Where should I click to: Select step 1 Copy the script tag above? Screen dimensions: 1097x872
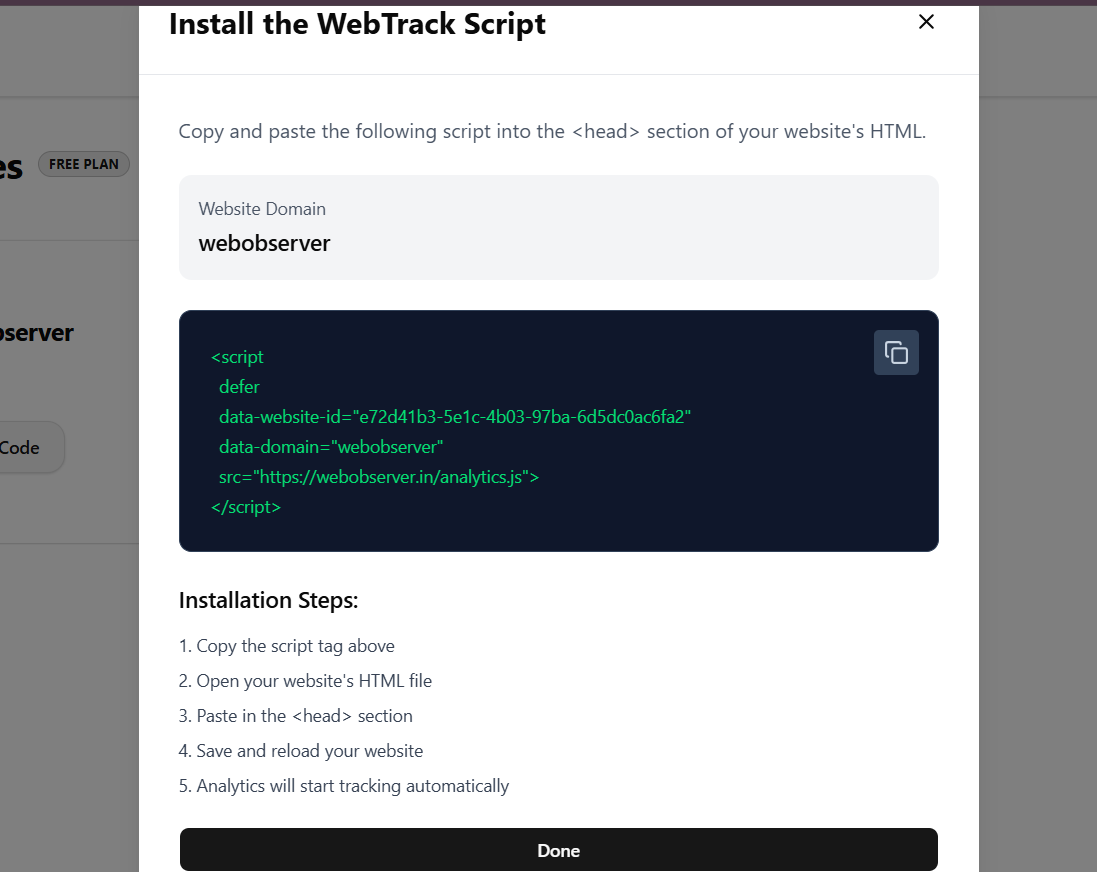click(286, 645)
